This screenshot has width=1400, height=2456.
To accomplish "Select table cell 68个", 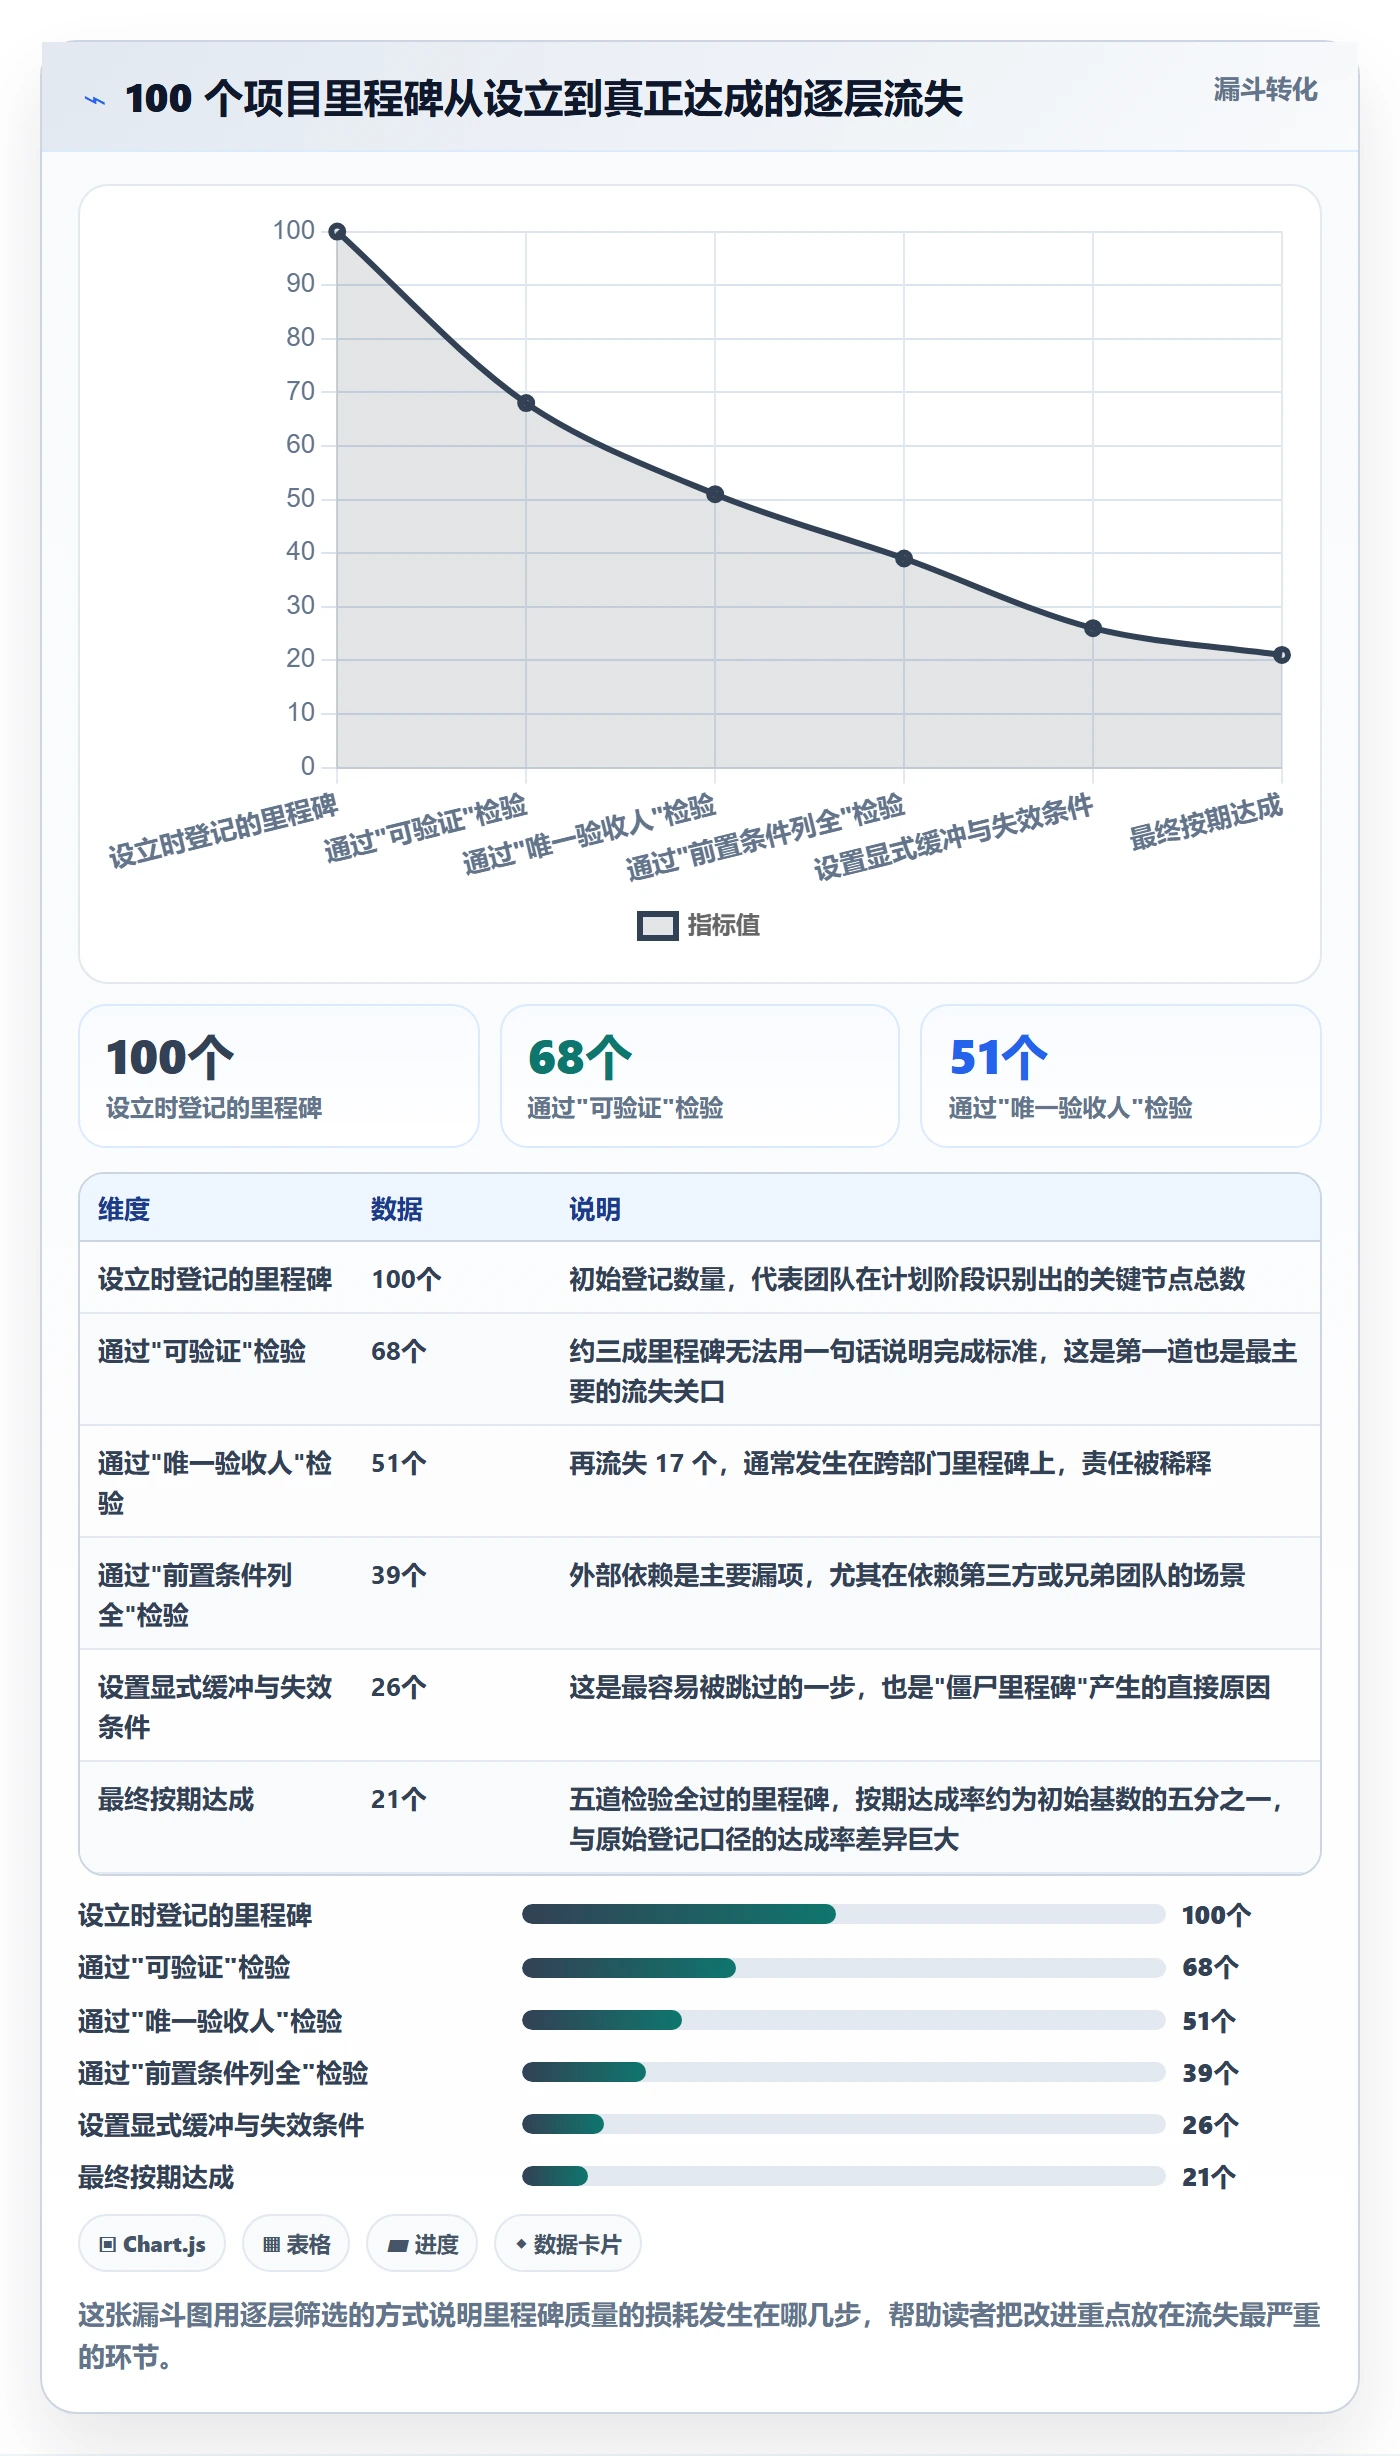I will [399, 1351].
